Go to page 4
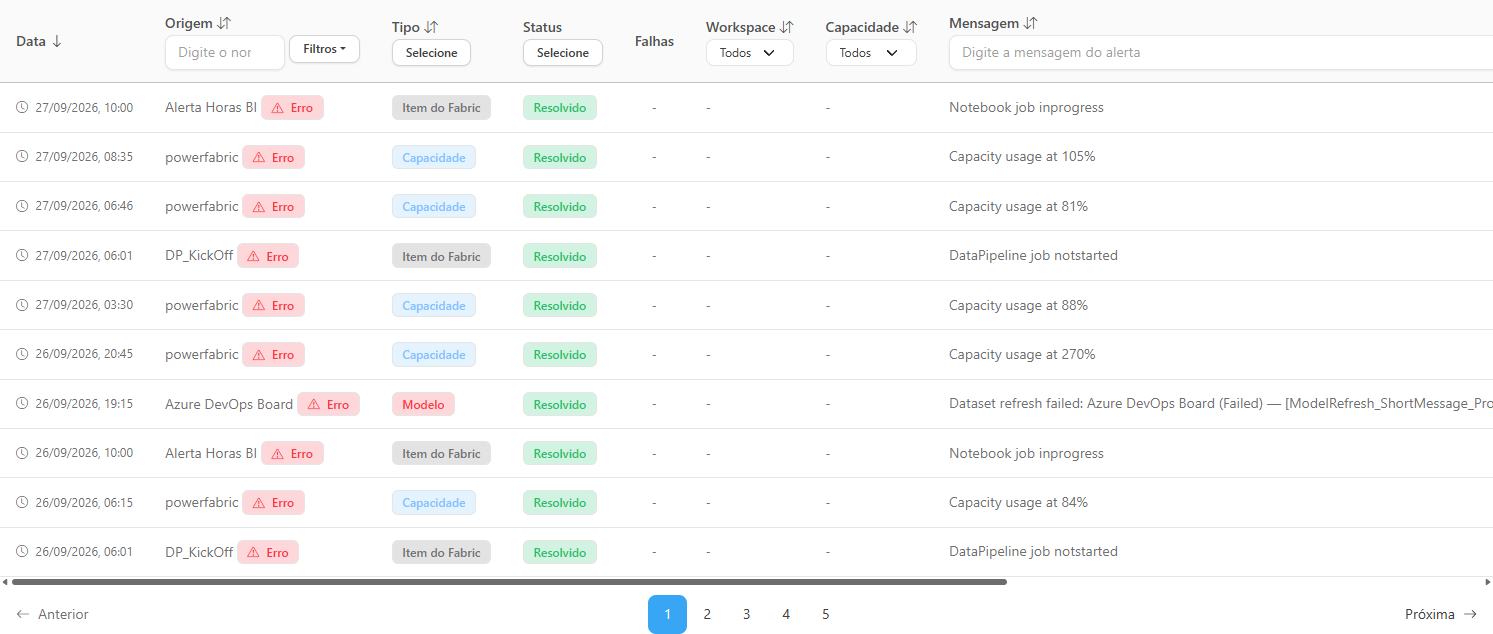The height and width of the screenshot is (634, 1493). click(x=786, y=614)
